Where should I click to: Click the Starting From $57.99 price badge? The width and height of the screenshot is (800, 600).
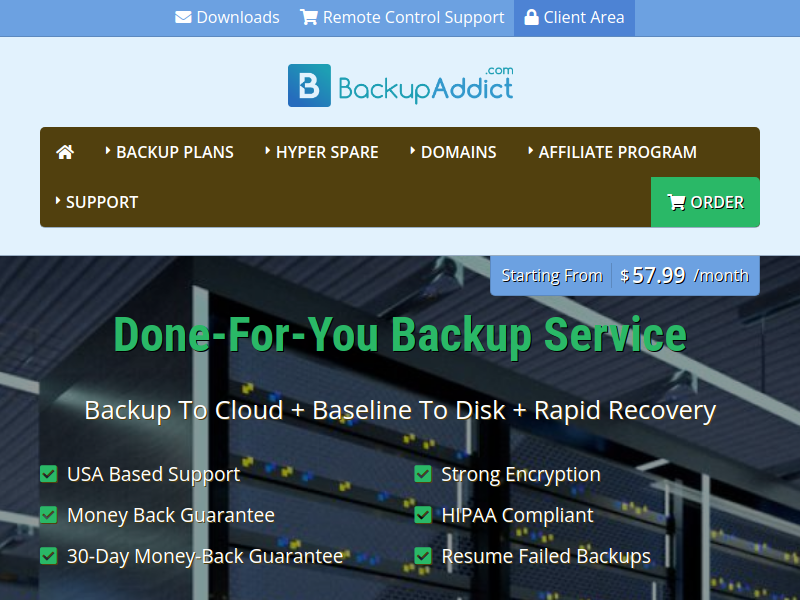point(625,275)
